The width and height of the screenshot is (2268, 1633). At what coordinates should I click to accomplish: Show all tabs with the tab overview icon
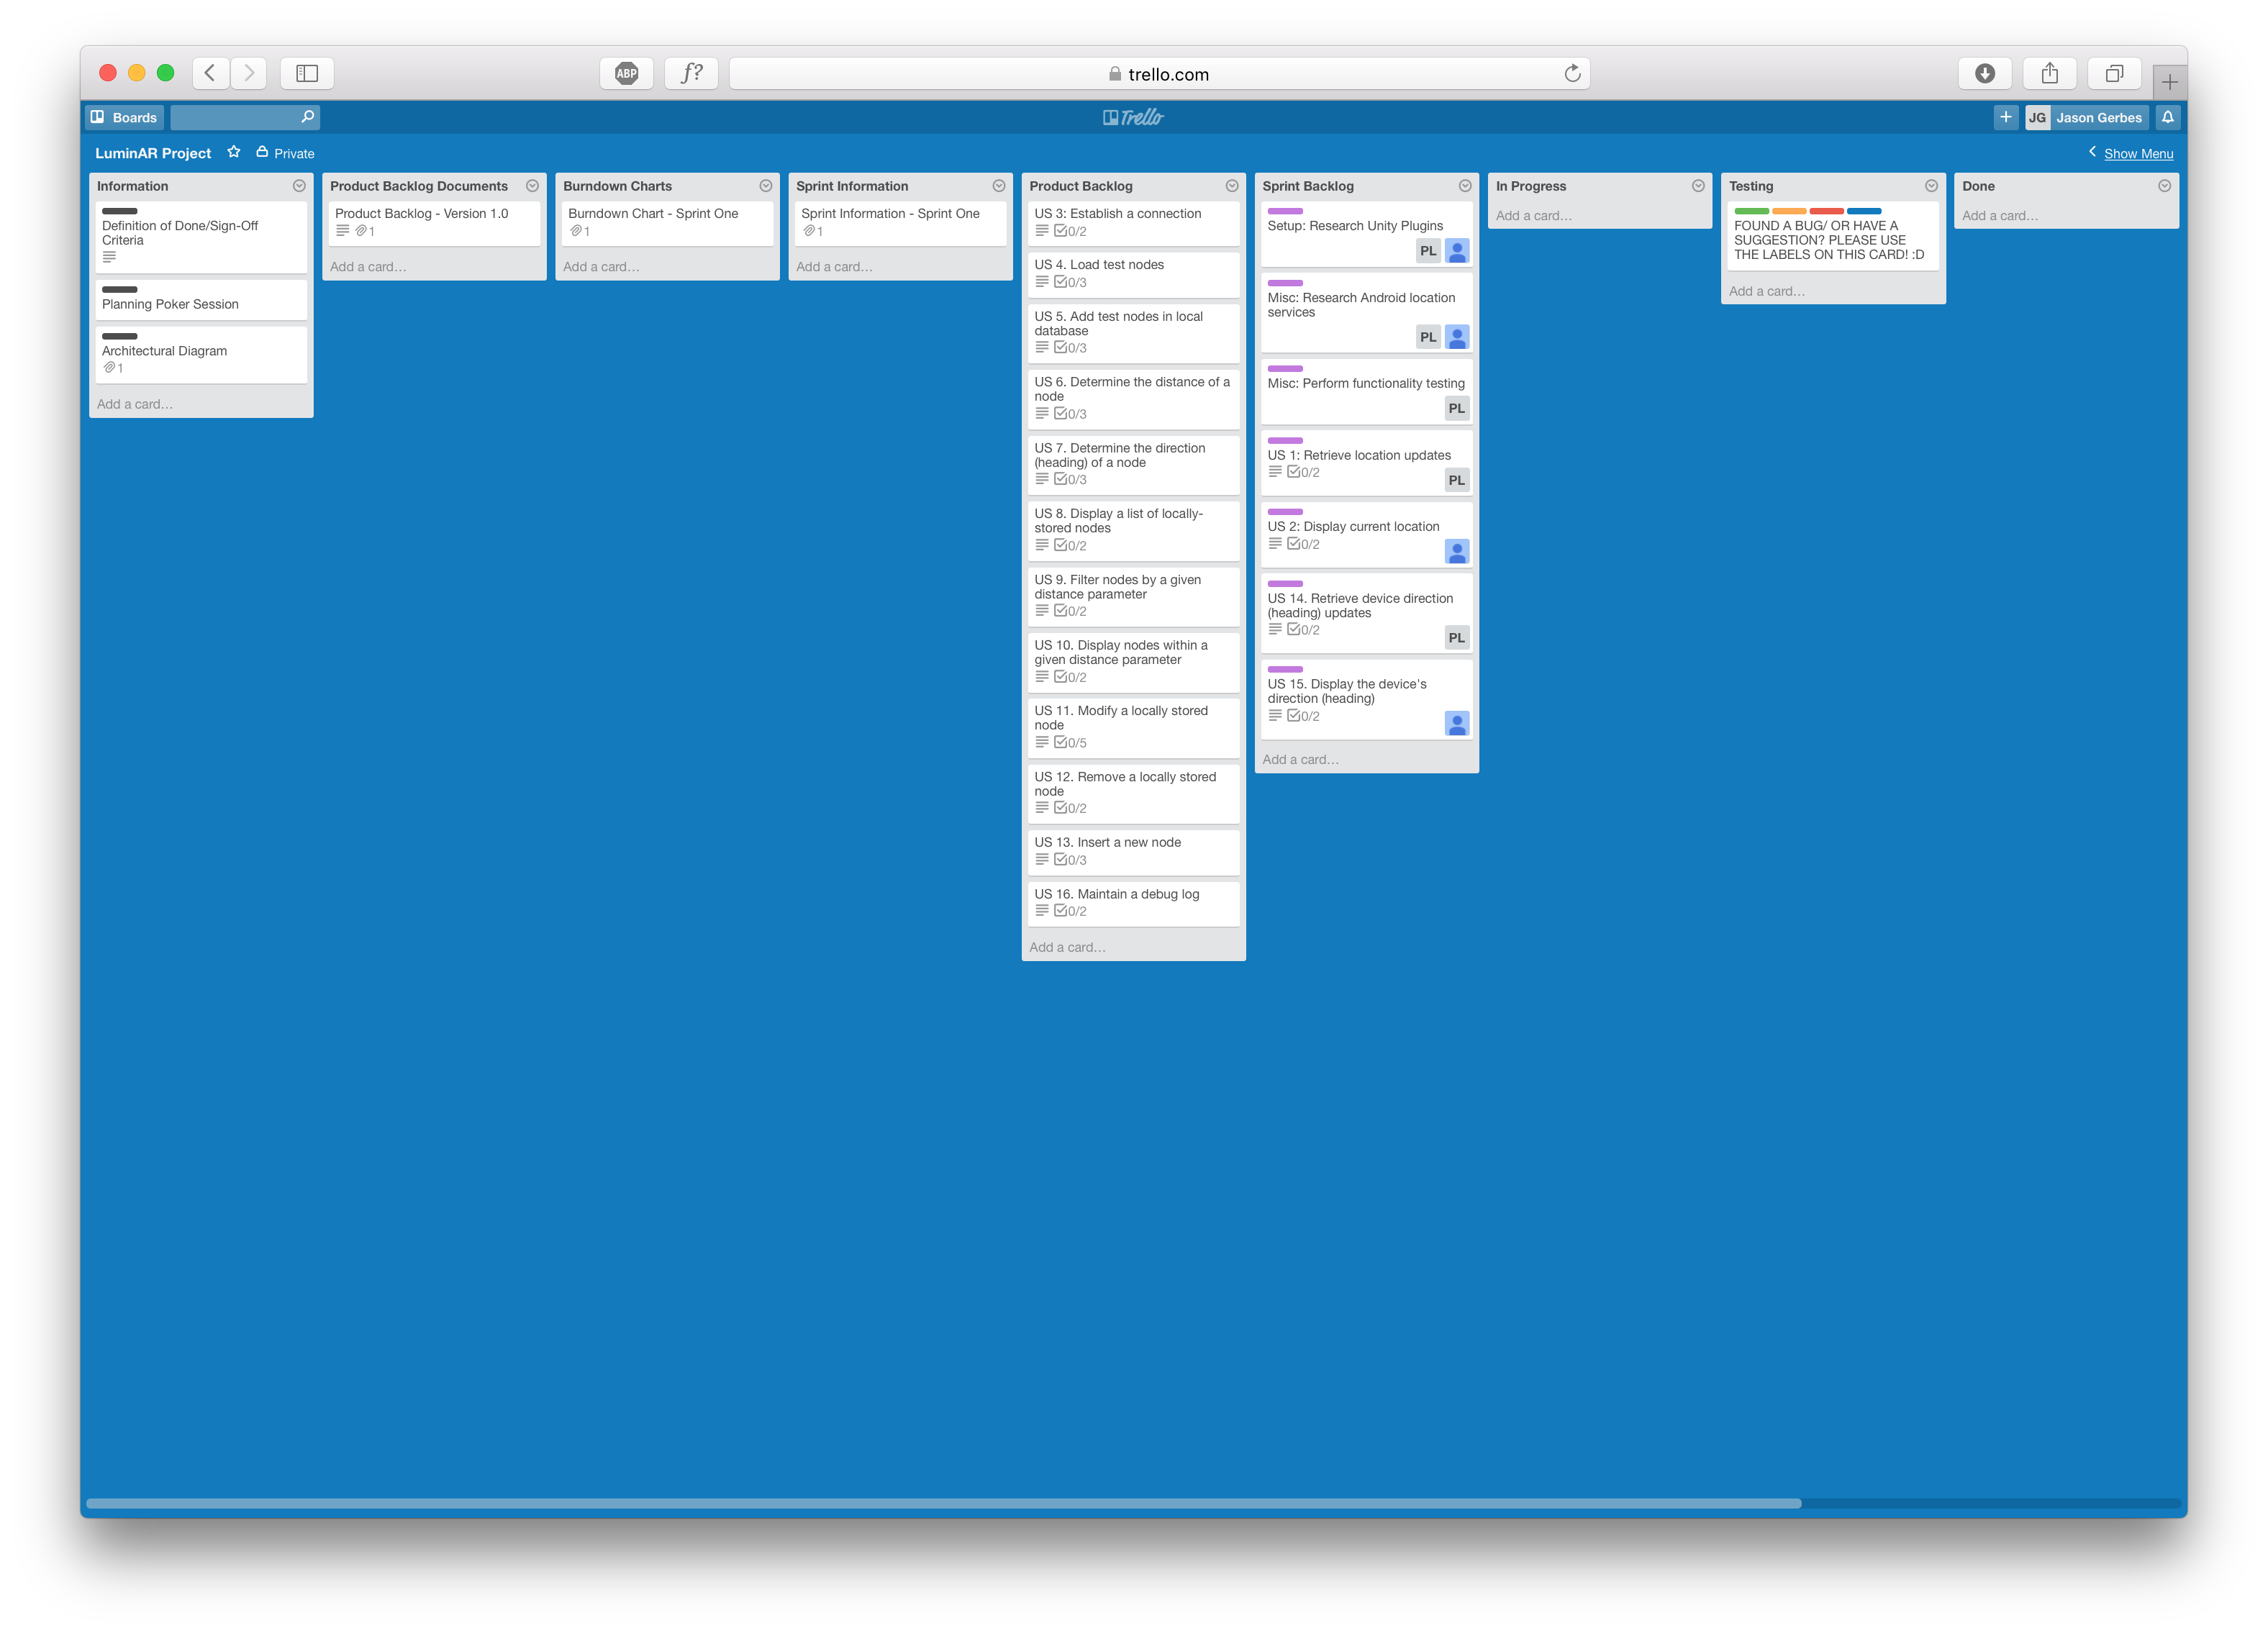tap(2114, 73)
